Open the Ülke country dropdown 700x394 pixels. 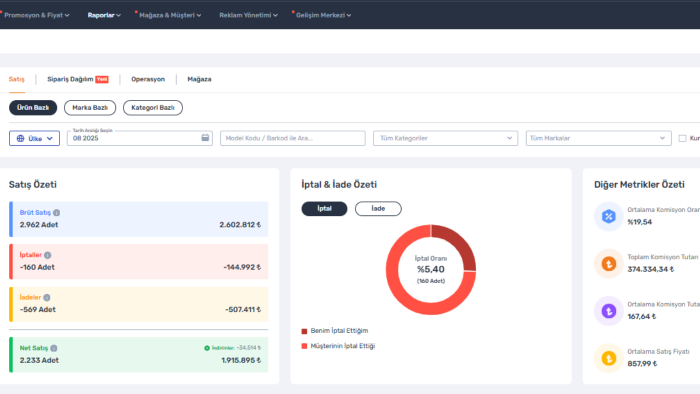click(34, 138)
